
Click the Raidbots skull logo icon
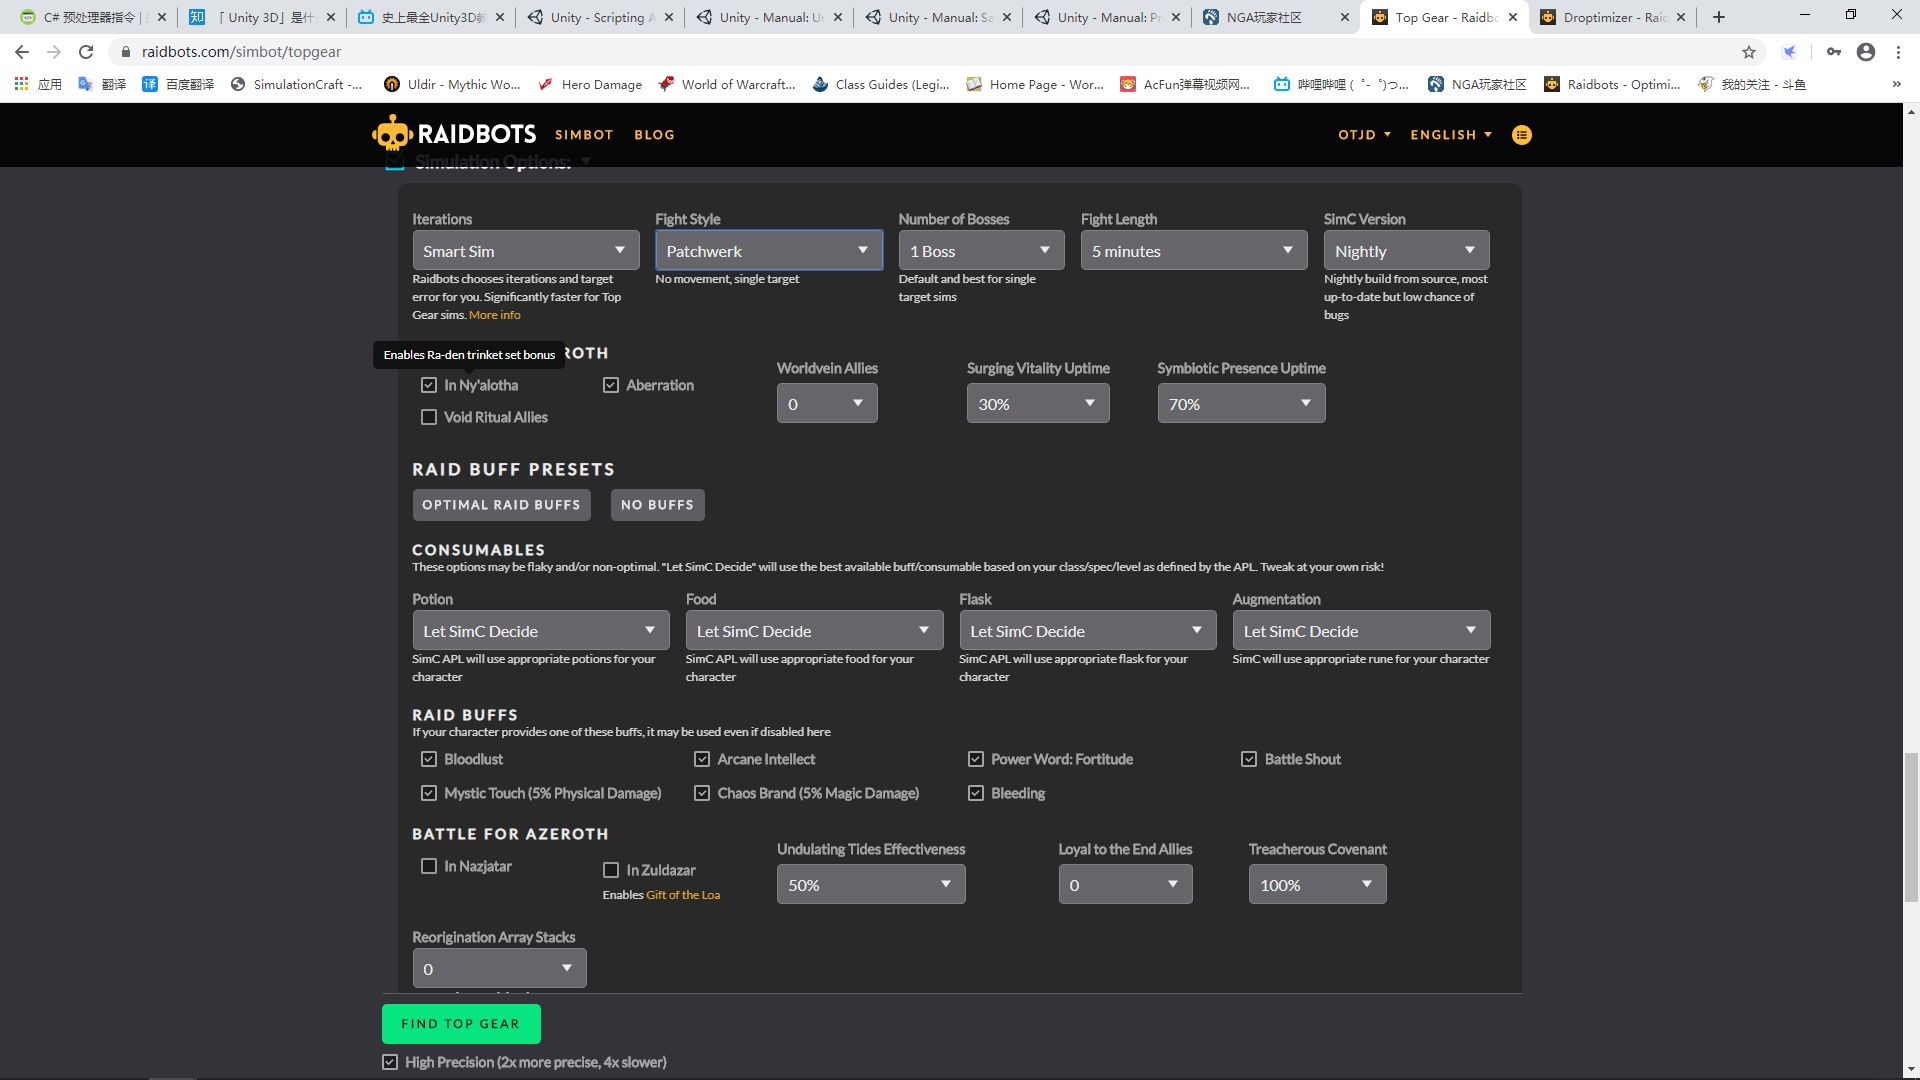[x=391, y=134]
